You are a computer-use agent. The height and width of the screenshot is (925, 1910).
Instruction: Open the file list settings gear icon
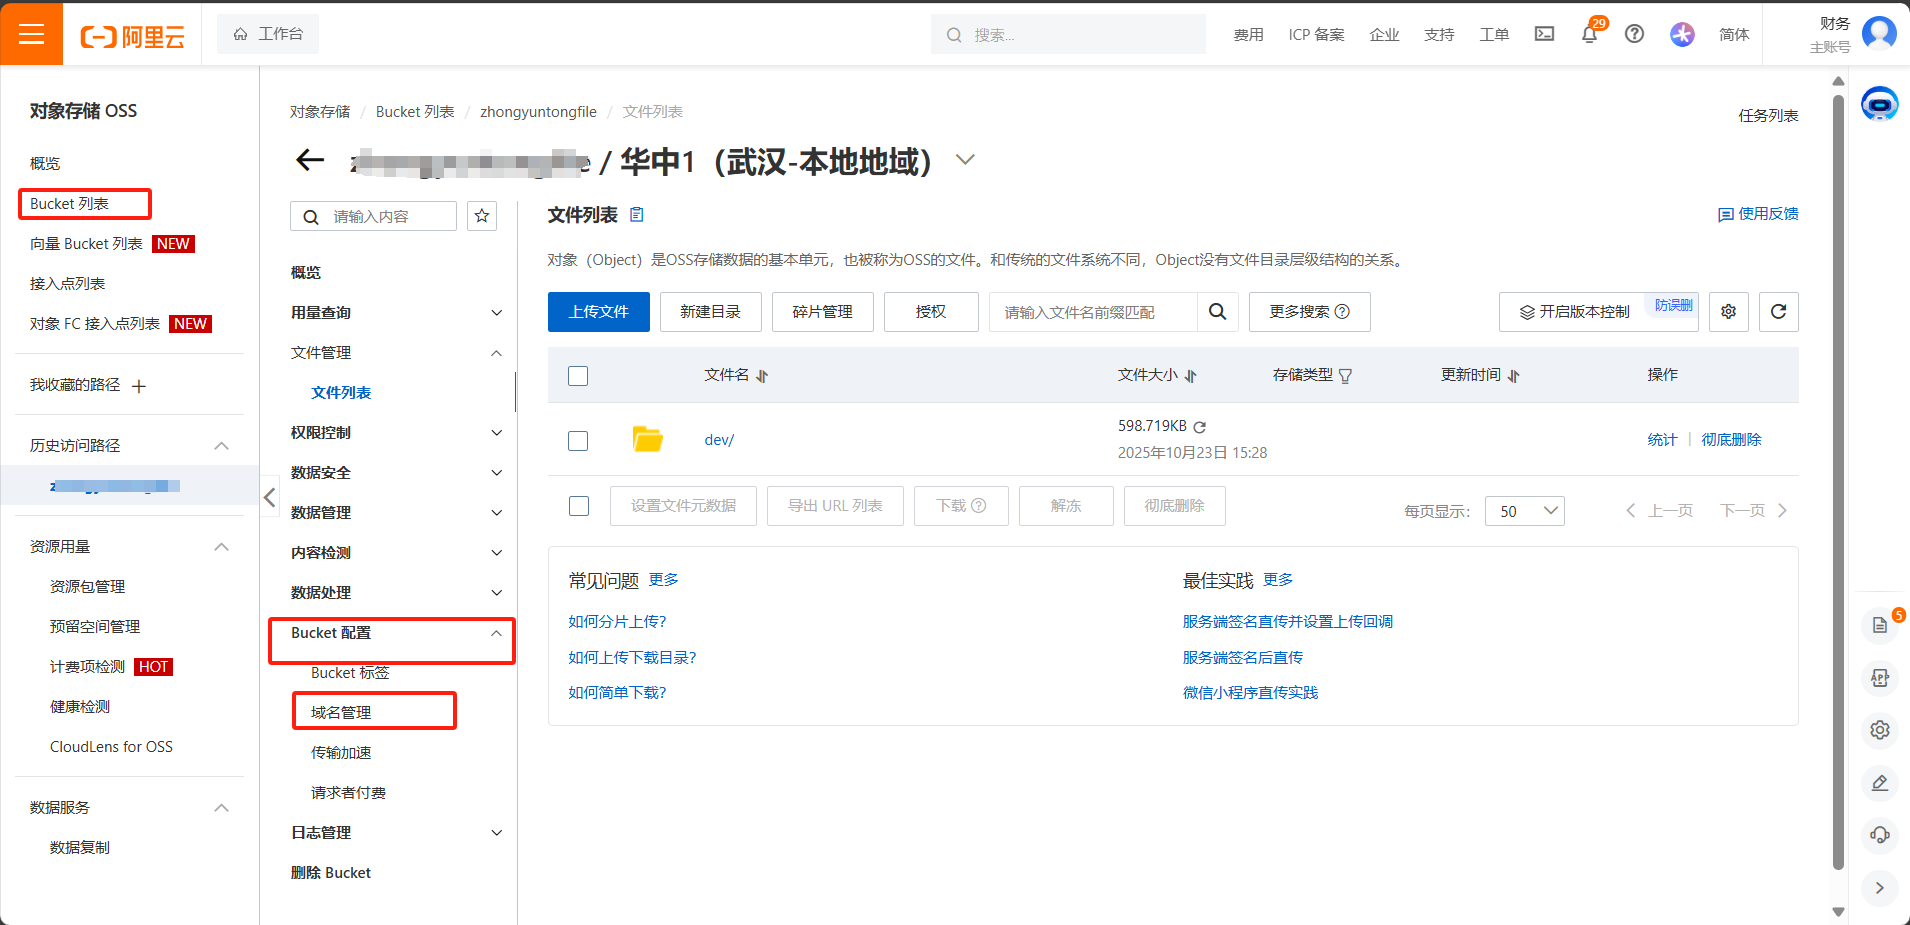(1728, 311)
